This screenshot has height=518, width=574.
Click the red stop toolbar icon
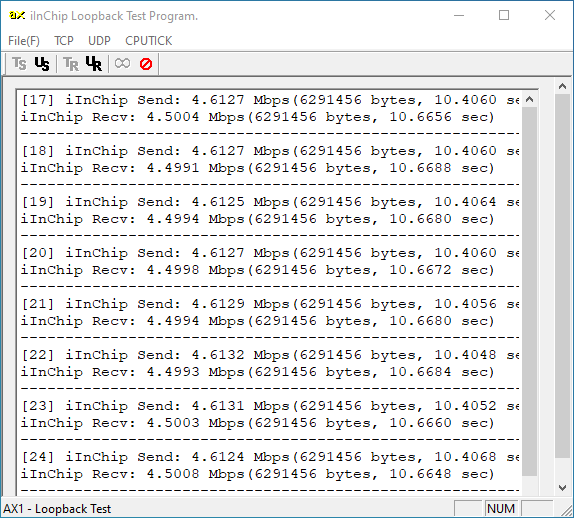[146, 64]
